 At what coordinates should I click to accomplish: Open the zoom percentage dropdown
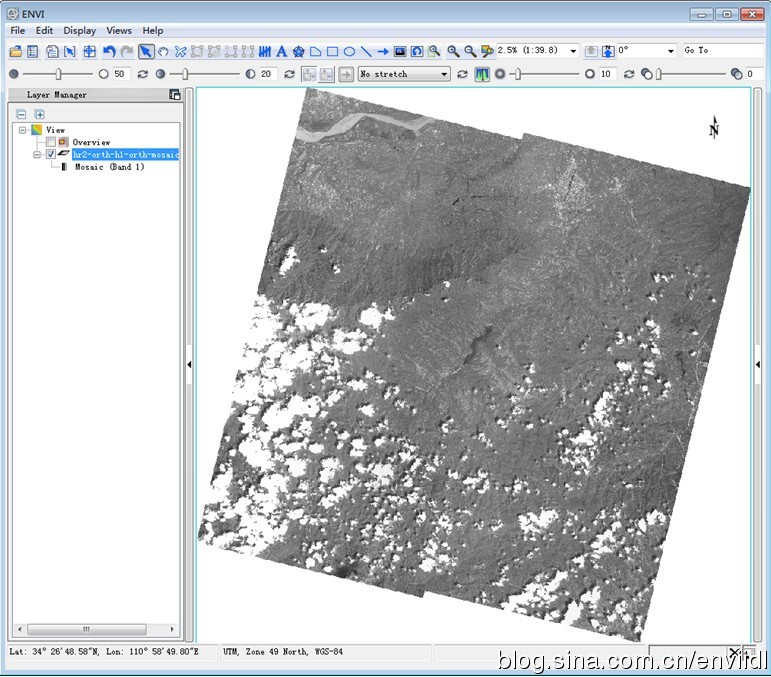click(x=573, y=51)
